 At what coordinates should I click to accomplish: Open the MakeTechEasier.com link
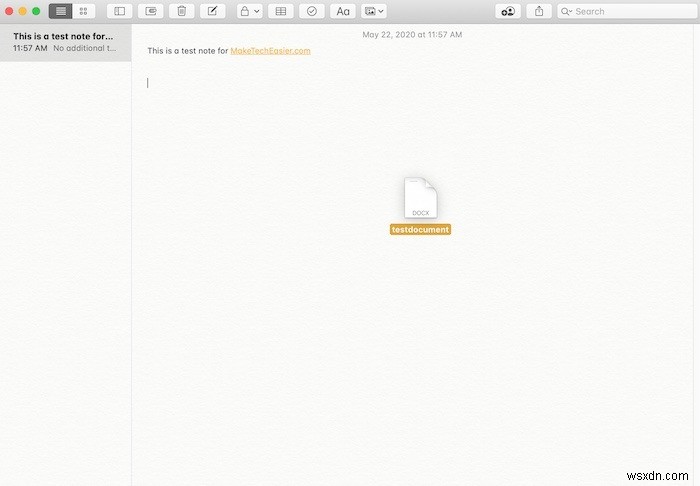click(270, 51)
